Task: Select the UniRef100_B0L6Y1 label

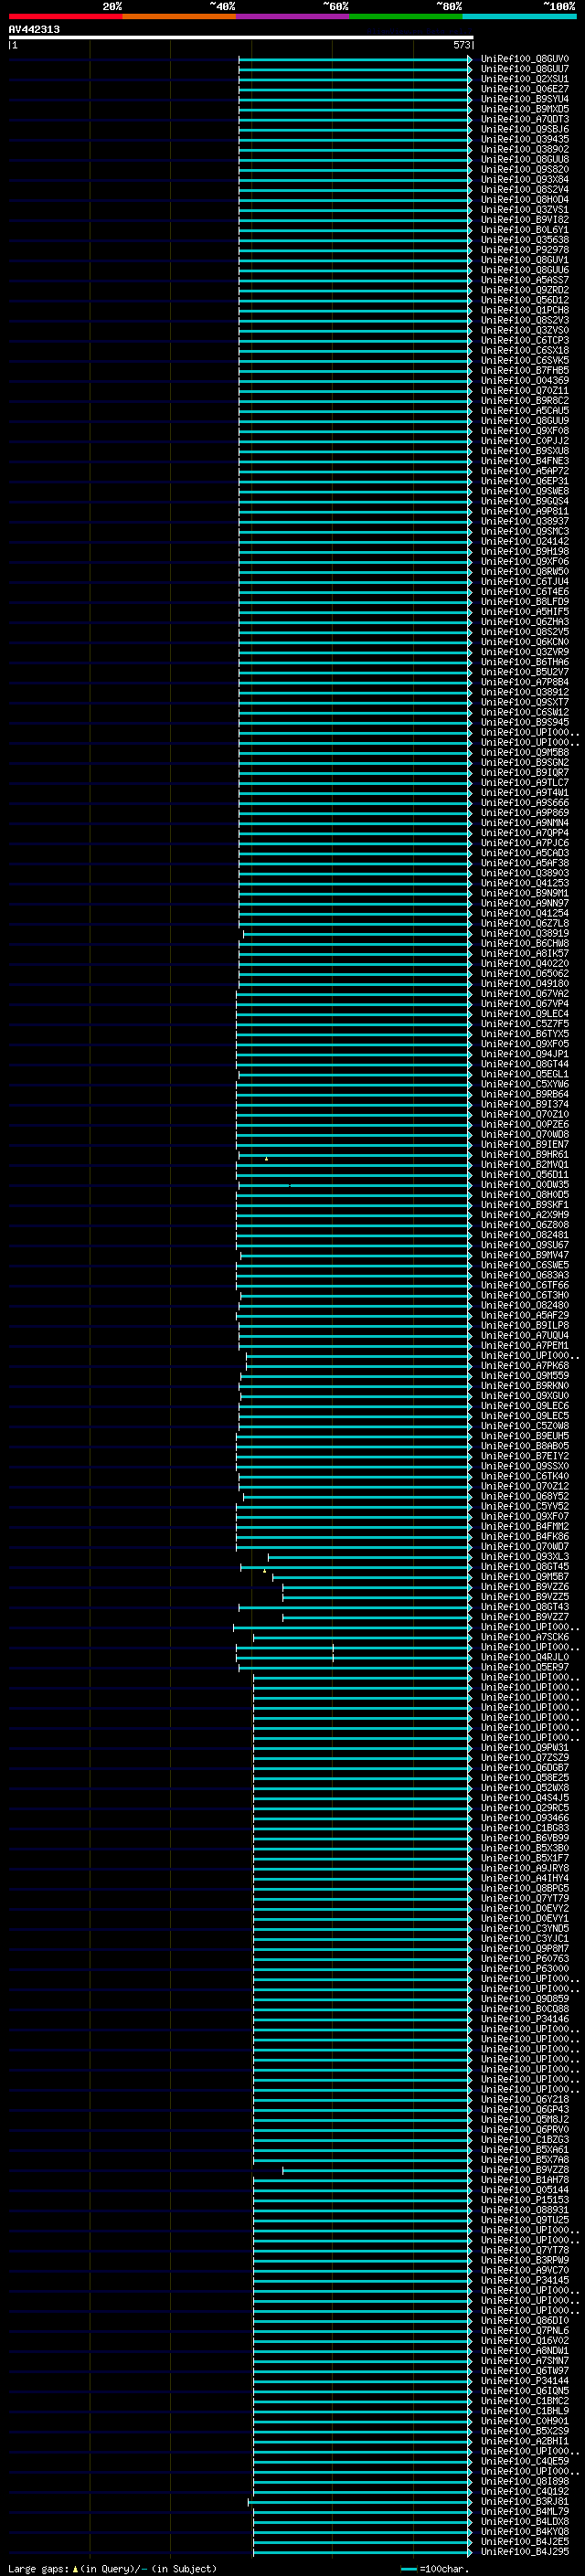Action: click(x=525, y=230)
